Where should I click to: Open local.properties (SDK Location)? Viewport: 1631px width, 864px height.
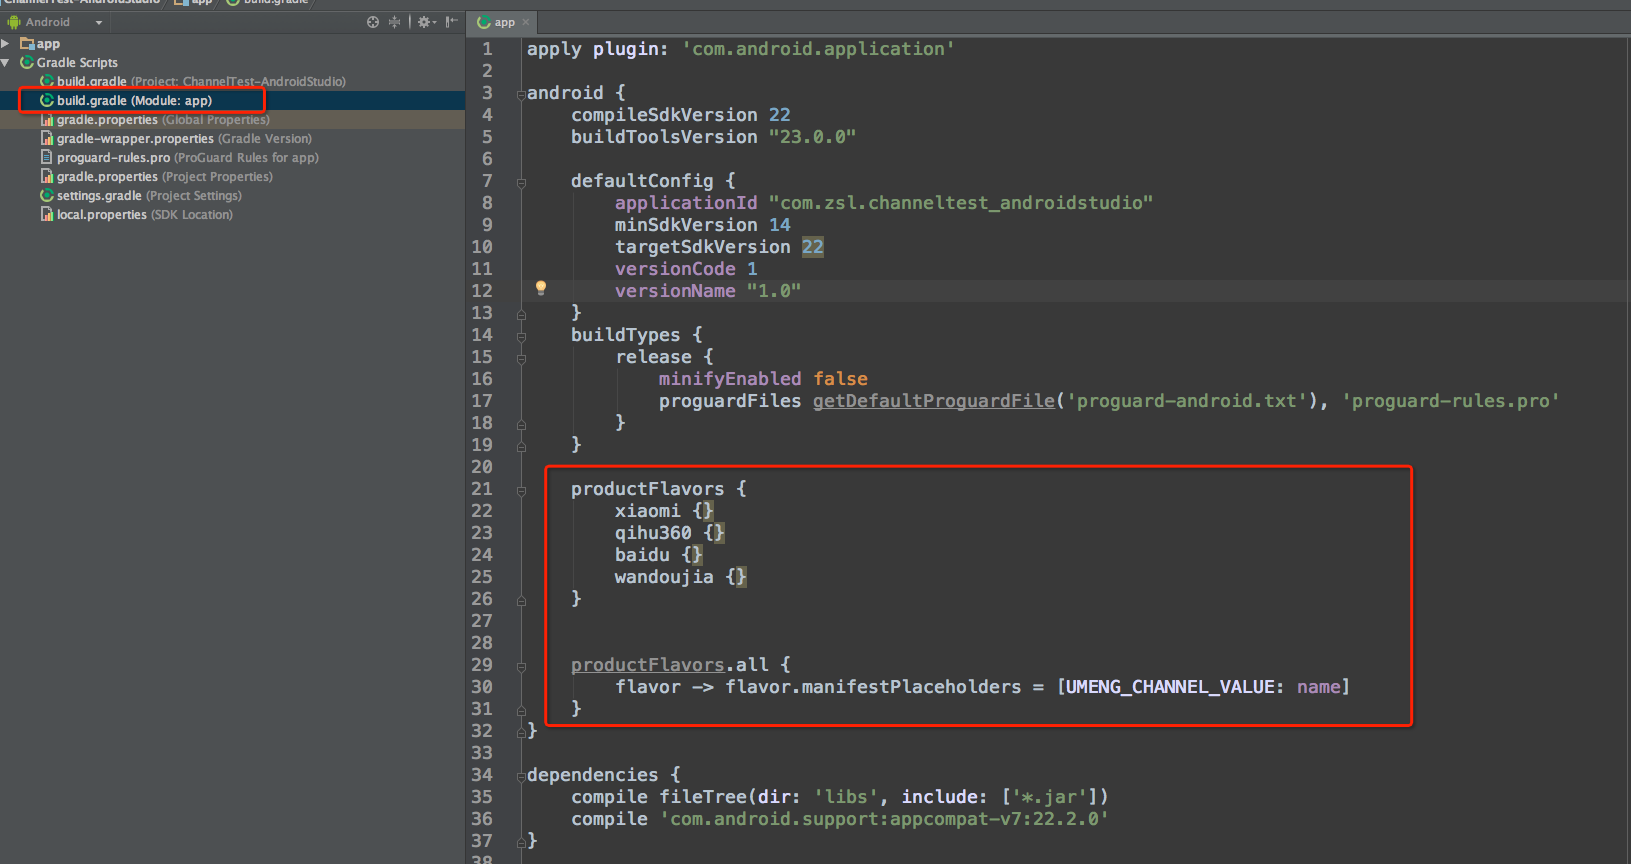tap(136, 215)
